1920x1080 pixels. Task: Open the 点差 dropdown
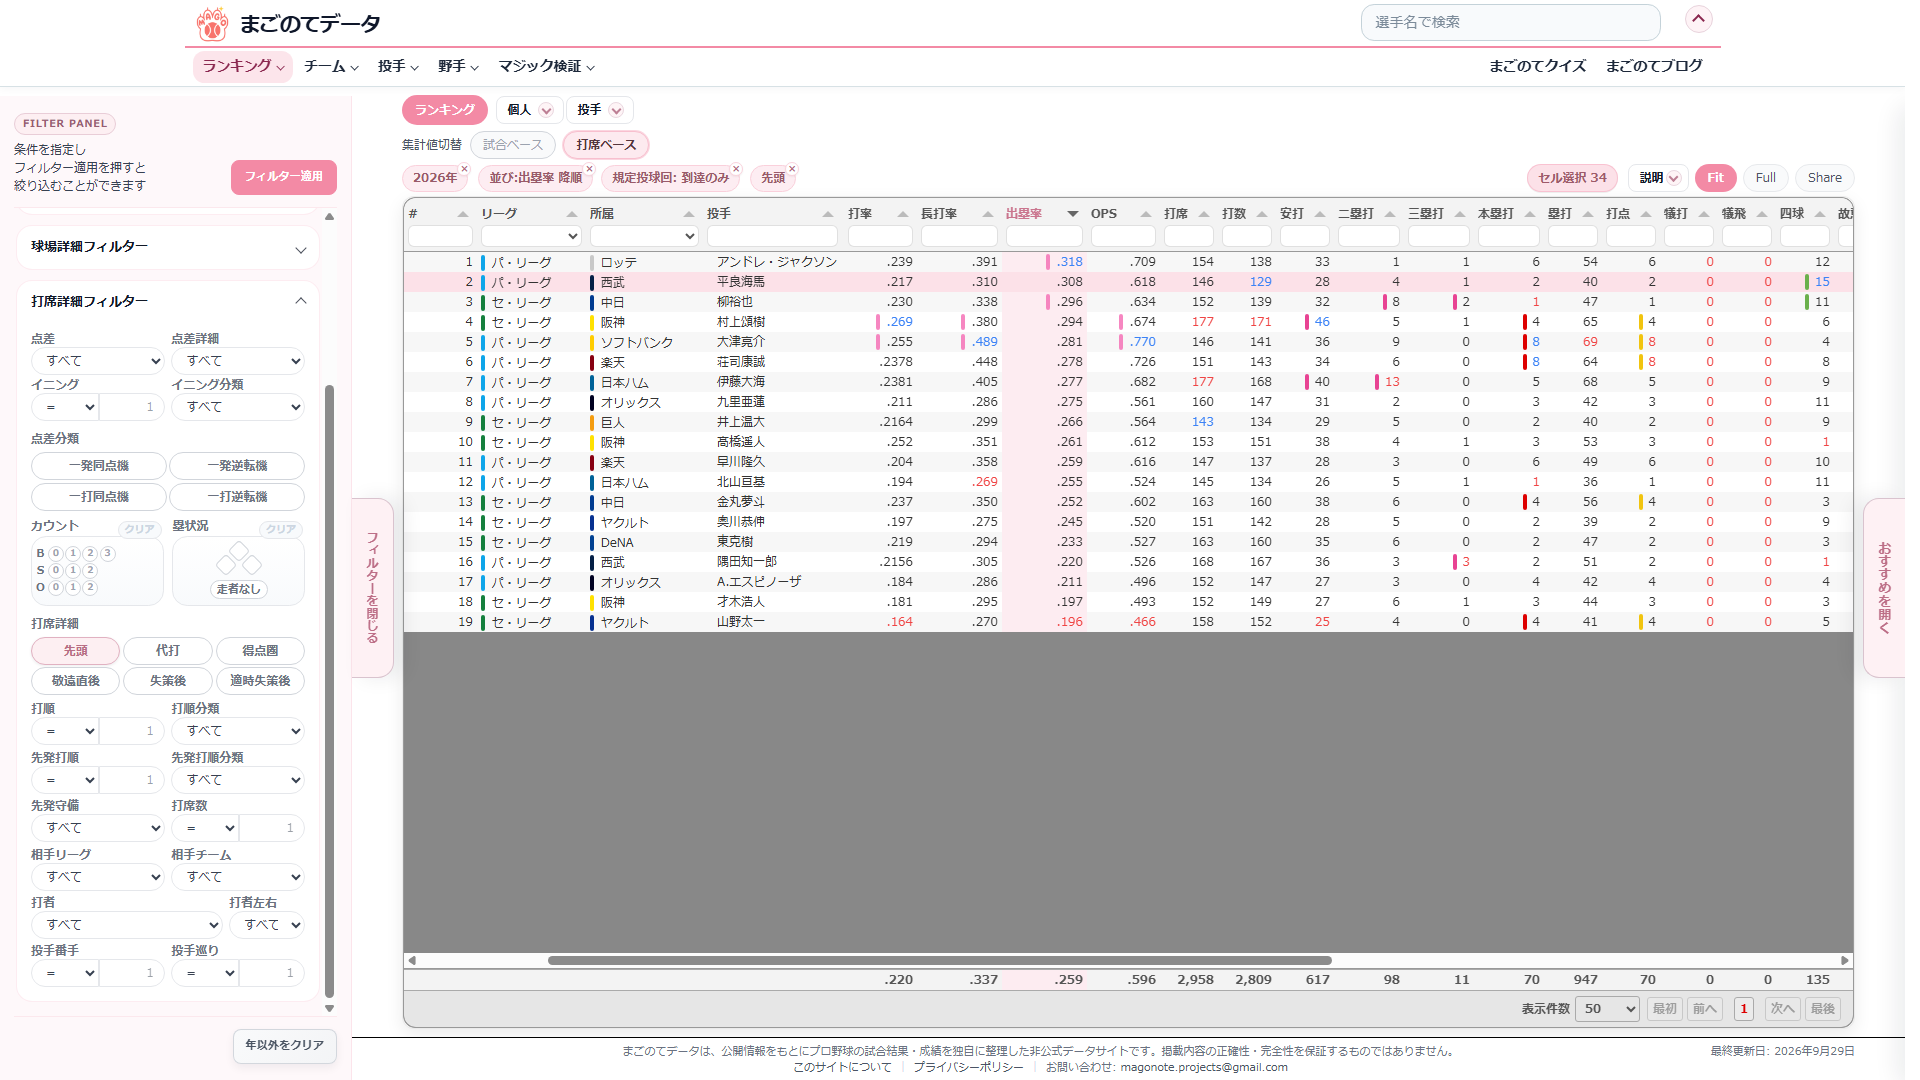pos(97,361)
